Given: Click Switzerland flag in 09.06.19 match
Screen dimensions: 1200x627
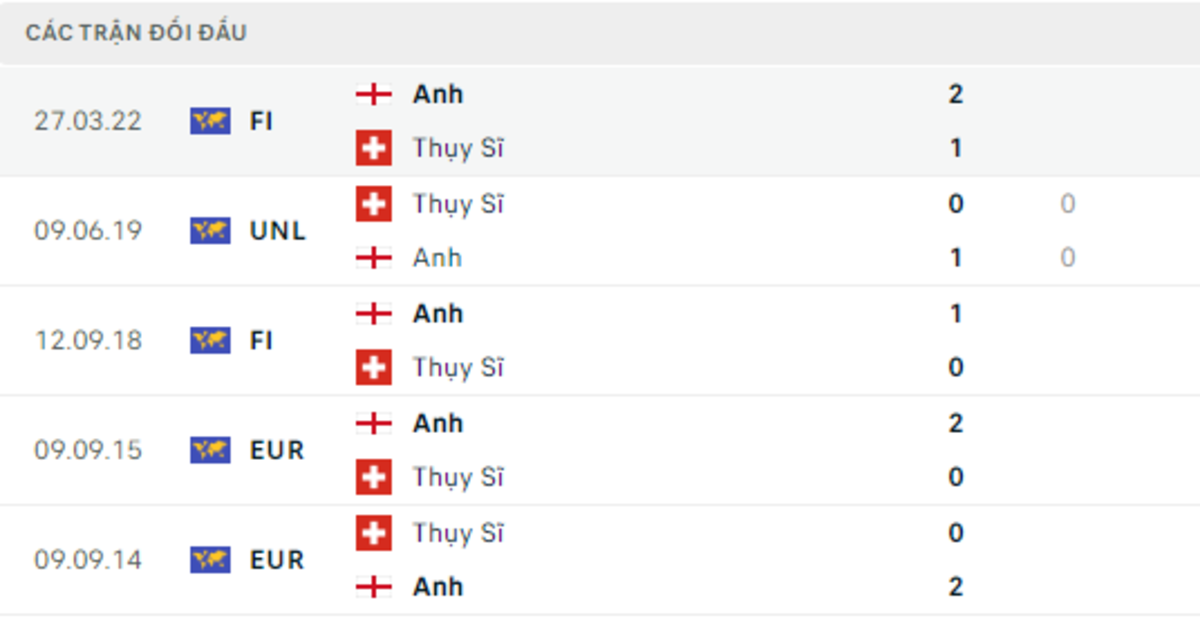Looking at the screenshot, I should point(374,204).
